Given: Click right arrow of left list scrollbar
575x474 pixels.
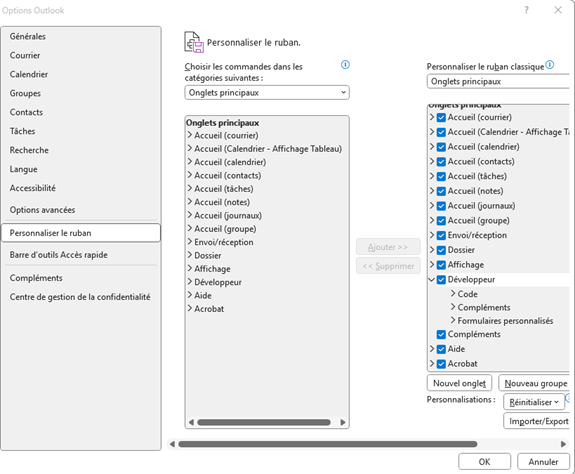Looking at the screenshot, I should pyautogui.click(x=343, y=422).
